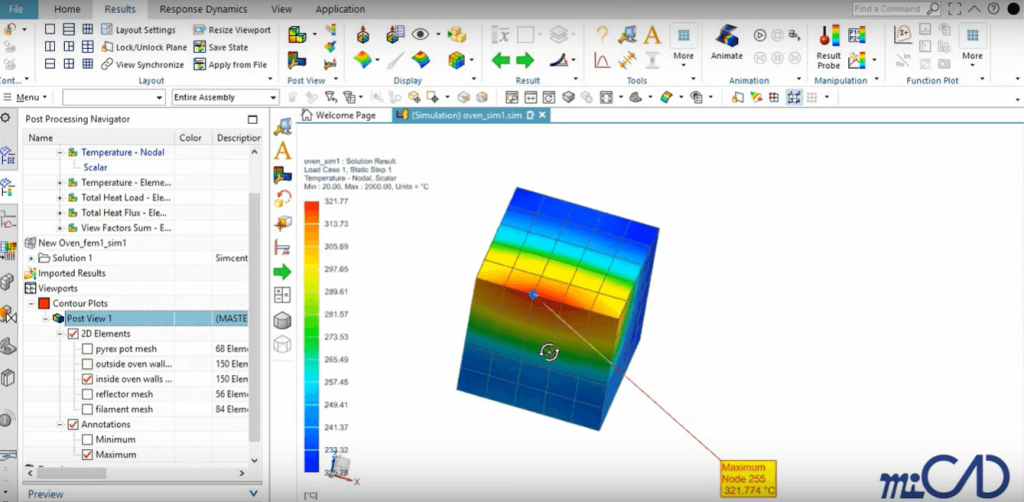Enable the pyrex pot mesh checkbox
This screenshot has width=1024, height=502.
pos(88,349)
